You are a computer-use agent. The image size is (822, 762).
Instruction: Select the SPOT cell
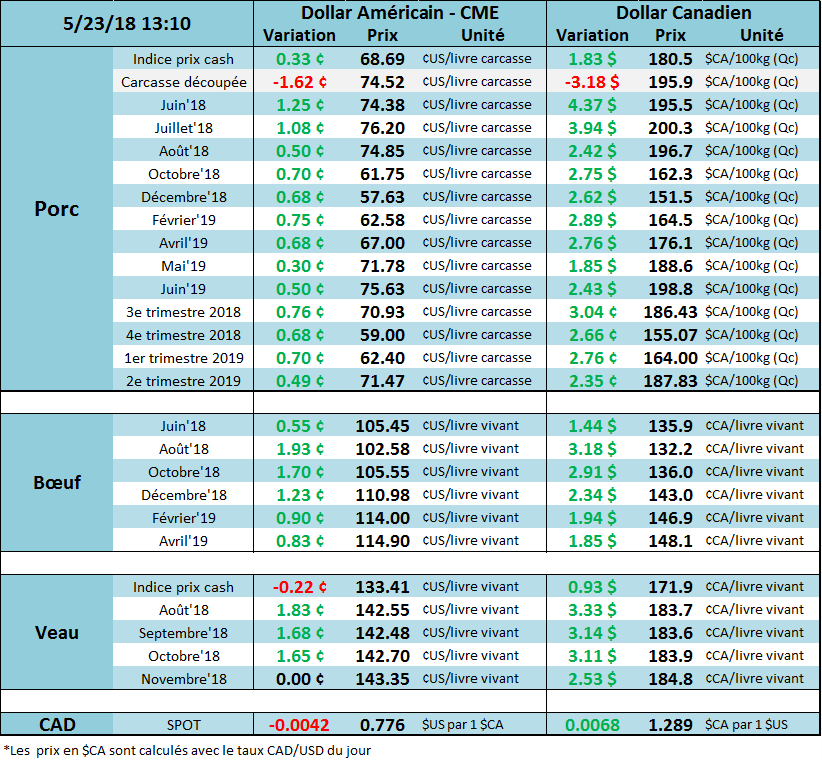click(183, 725)
